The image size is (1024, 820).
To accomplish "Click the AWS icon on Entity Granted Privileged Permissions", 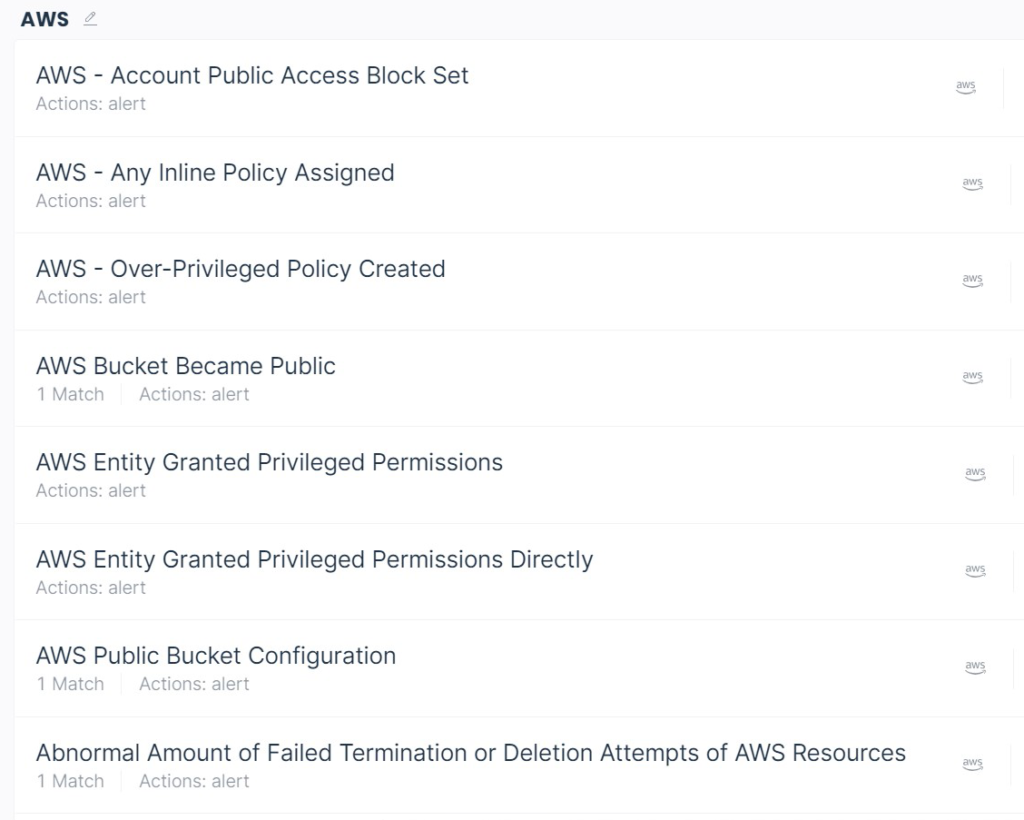I will [x=973, y=474].
